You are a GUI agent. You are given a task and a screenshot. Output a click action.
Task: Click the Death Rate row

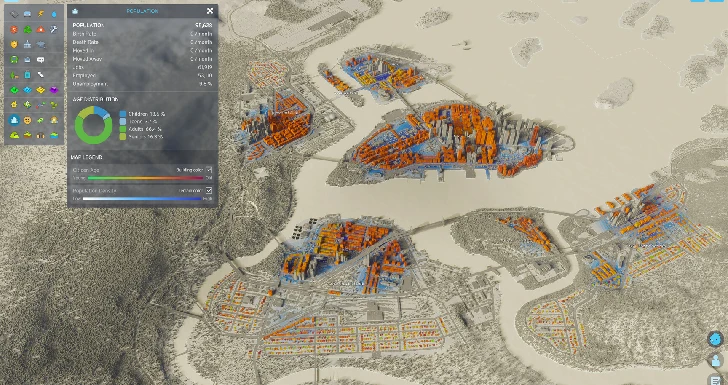point(143,42)
